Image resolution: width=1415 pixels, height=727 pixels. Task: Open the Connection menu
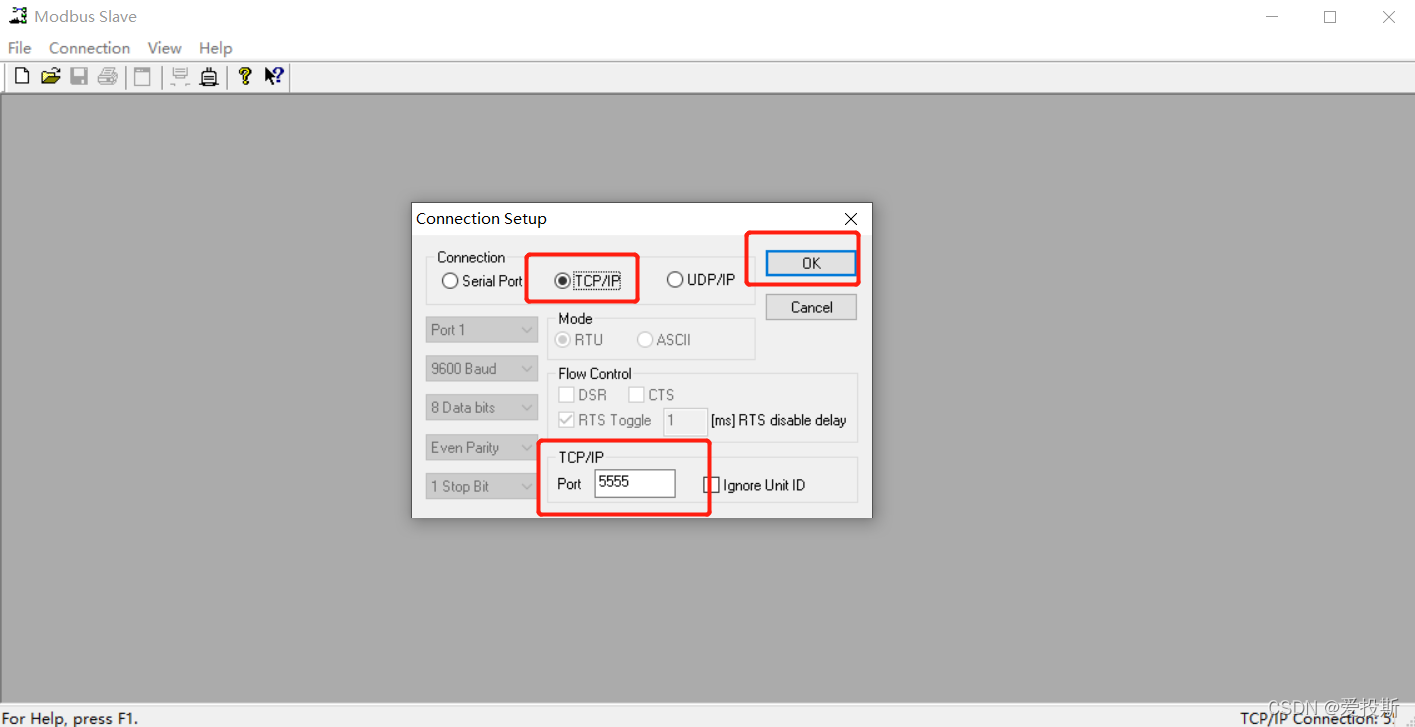(x=89, y=48)
